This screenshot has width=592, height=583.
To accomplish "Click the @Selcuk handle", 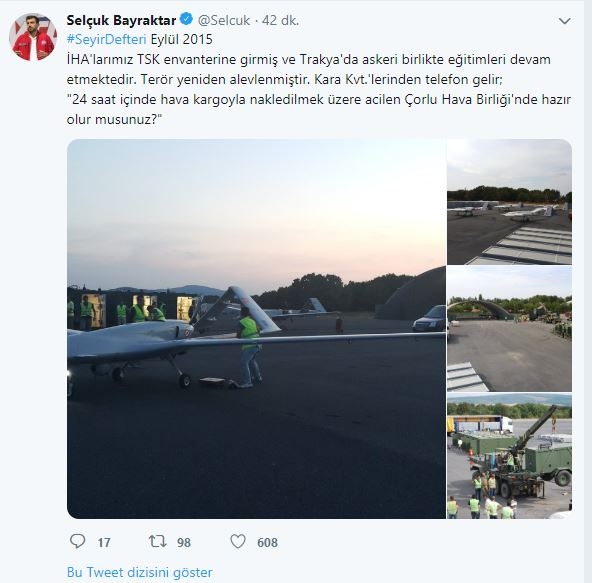I will (x=224, y=20).
